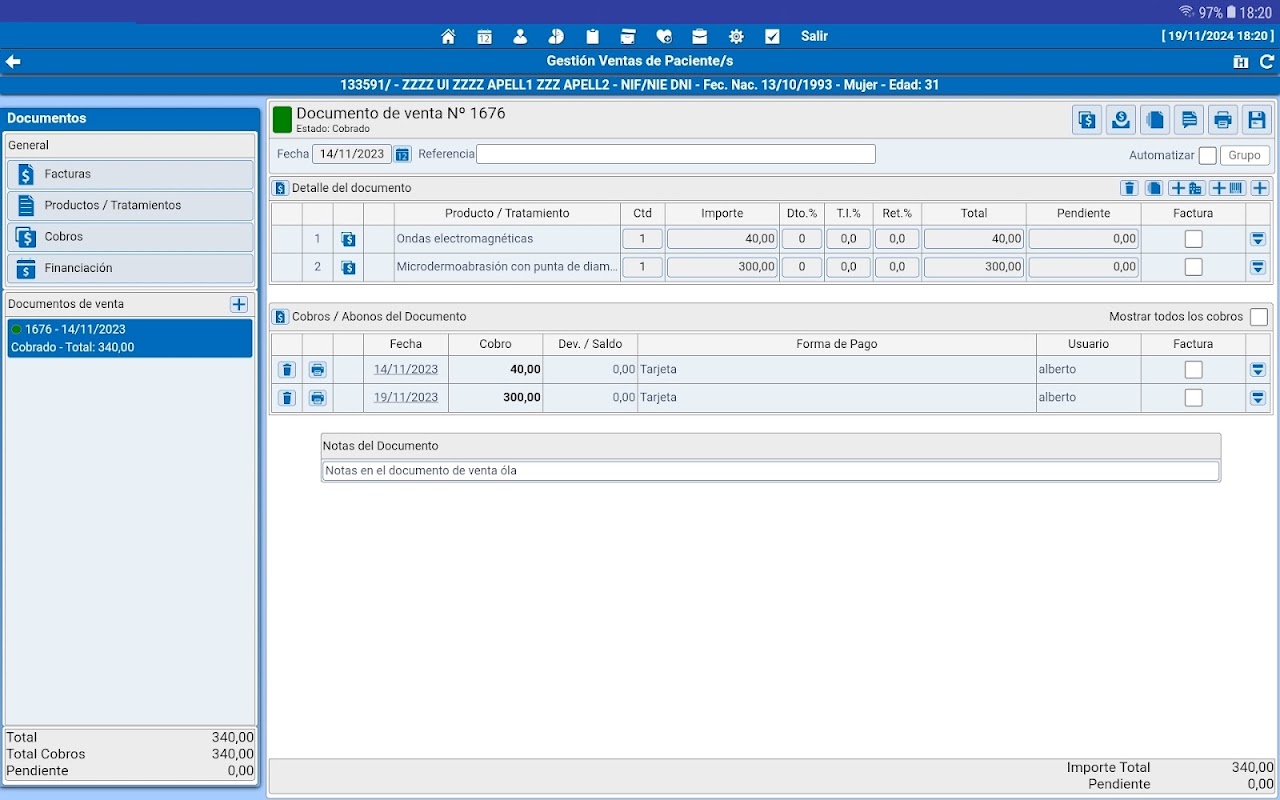Click the print icon in document header

[x=1222, y=120]
